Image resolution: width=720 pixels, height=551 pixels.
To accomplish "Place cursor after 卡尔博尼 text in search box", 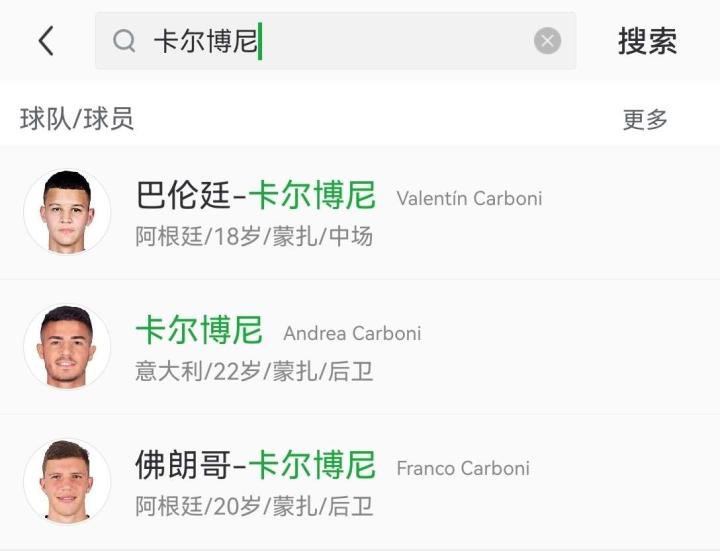I will click(x=261, y=41).
